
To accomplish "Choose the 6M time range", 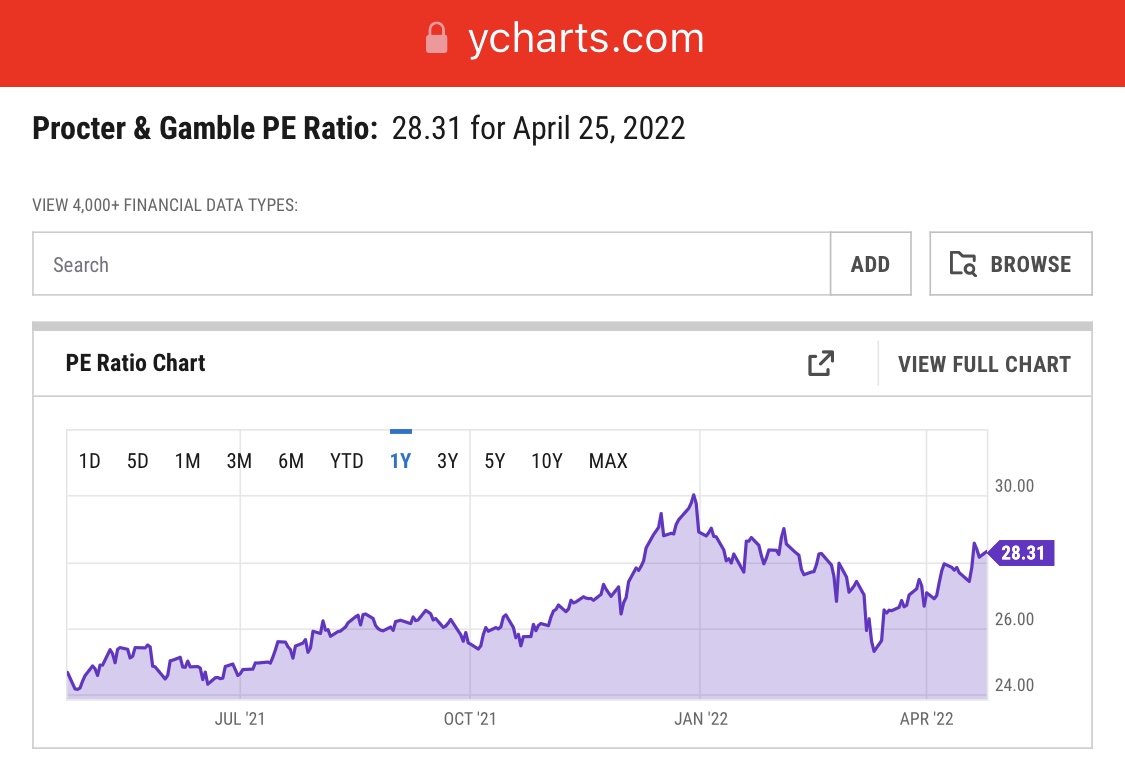I will coord(291,461).
